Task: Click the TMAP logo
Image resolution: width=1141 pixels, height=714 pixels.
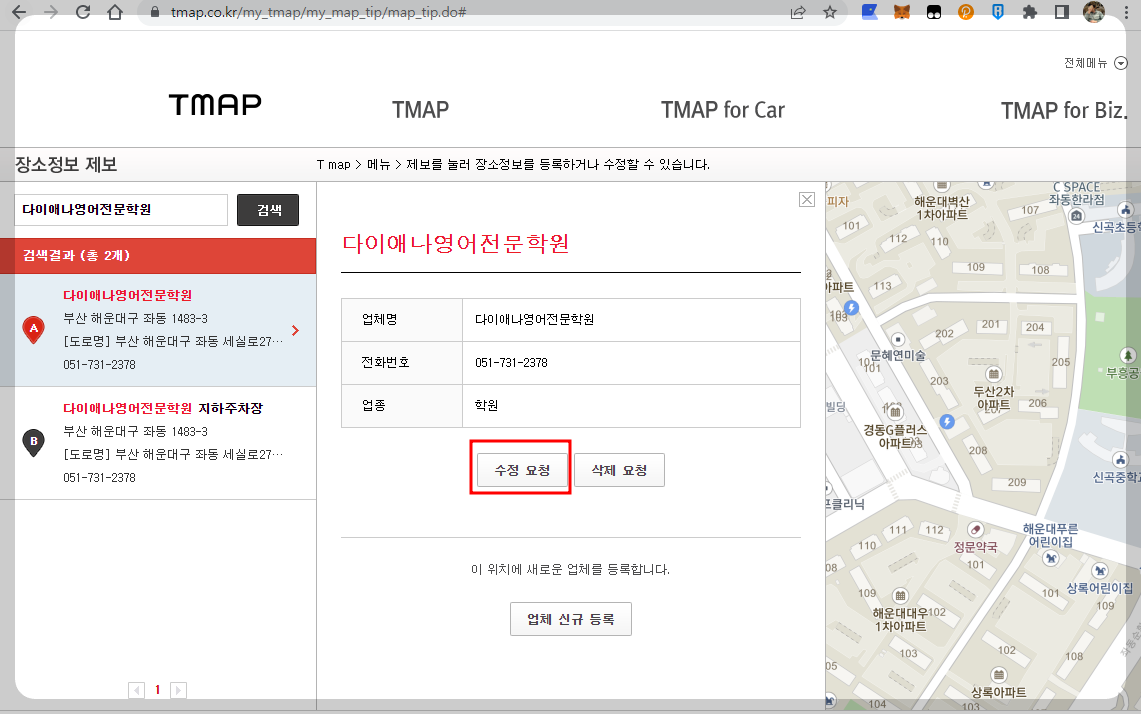Action: [x=215, y=105]
